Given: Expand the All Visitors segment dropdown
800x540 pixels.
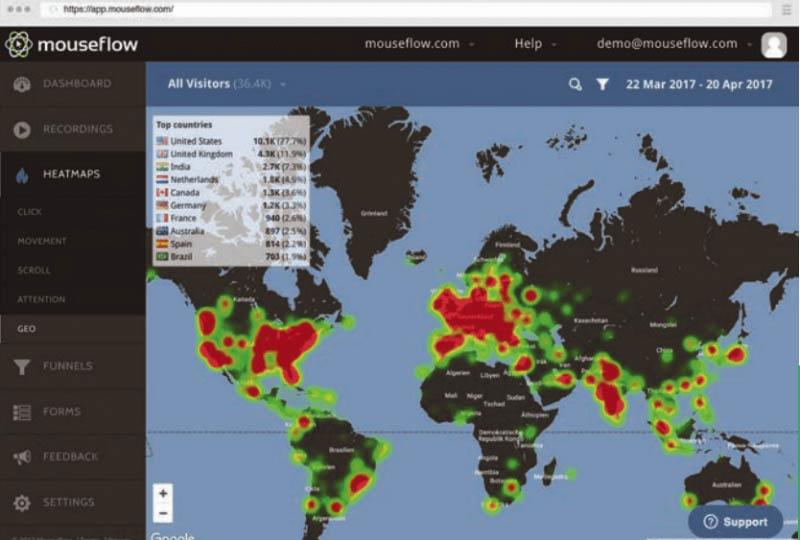Looking at the screenshot, I should coord(228,84).
